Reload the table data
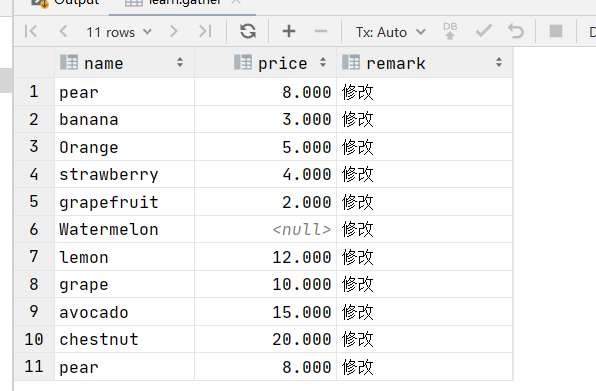Image resolution: width=596 pixels, height=391 pixels. (x=248, y=31)
